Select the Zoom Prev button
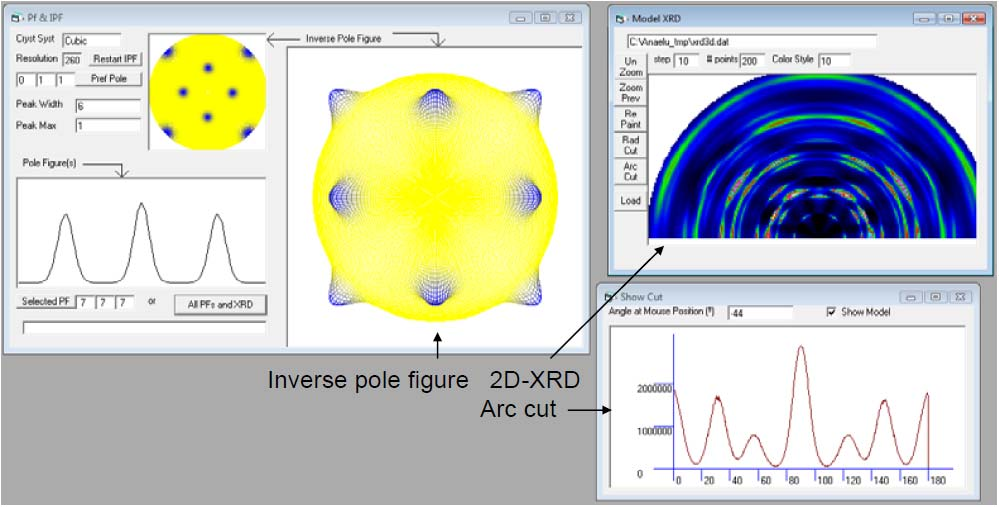This screenshot has height=507, width=999. (630, 93)
